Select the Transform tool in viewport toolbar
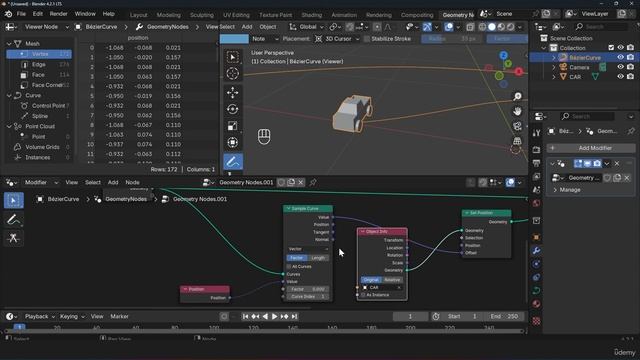 [233, 142]
